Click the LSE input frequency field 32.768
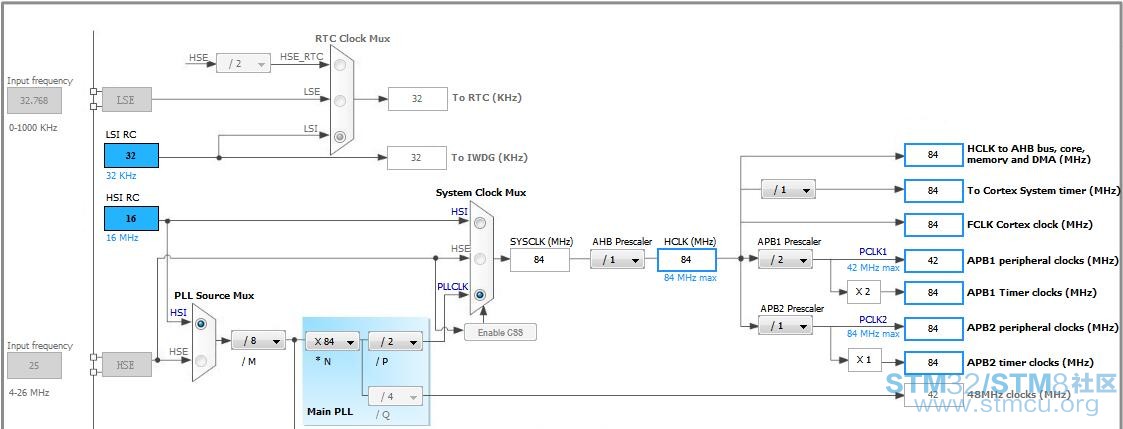Screen dimensions: 1123x429 [x=34, y=100]
